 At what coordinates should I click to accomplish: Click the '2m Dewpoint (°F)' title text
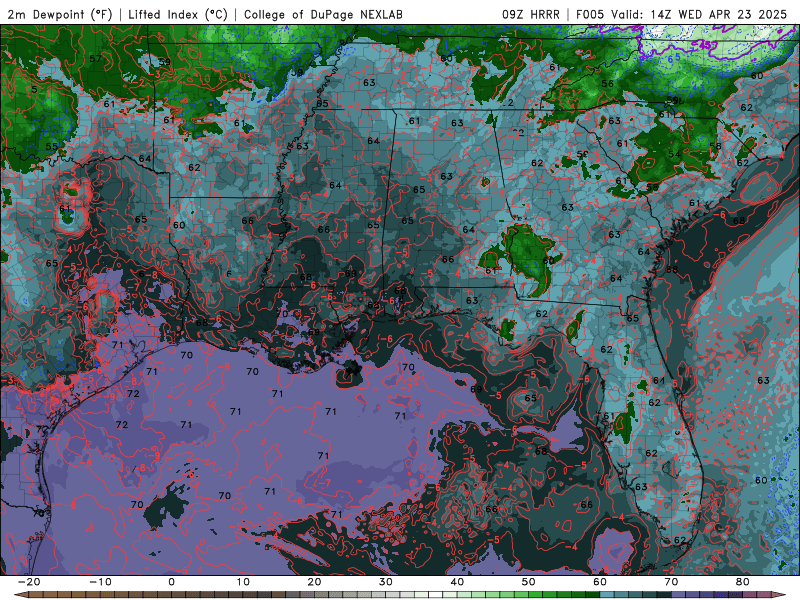click(x=60, y=14)
